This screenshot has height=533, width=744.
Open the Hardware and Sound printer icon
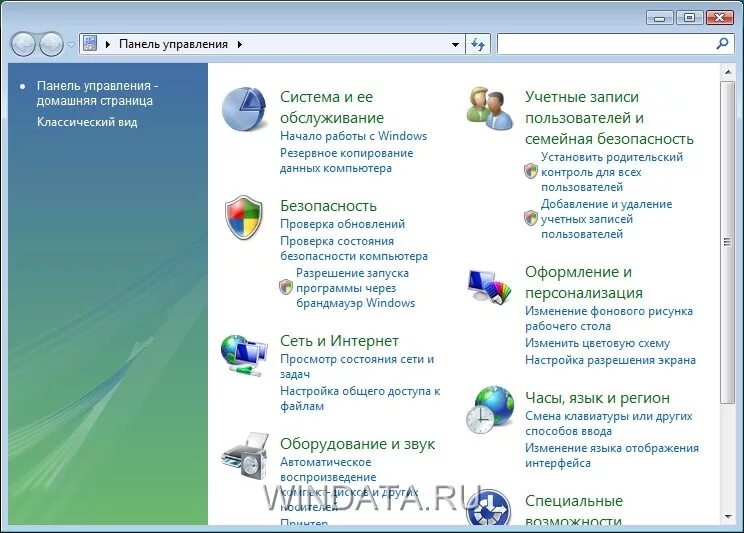pos(245,456)
